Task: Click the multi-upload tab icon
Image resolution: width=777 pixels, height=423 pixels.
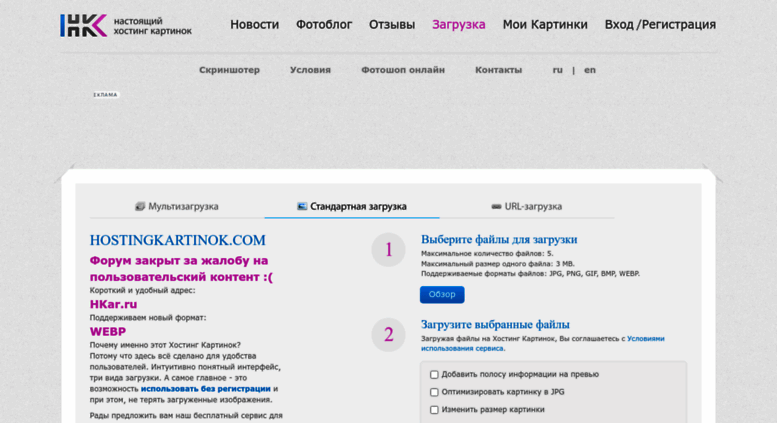Action: 140,206
